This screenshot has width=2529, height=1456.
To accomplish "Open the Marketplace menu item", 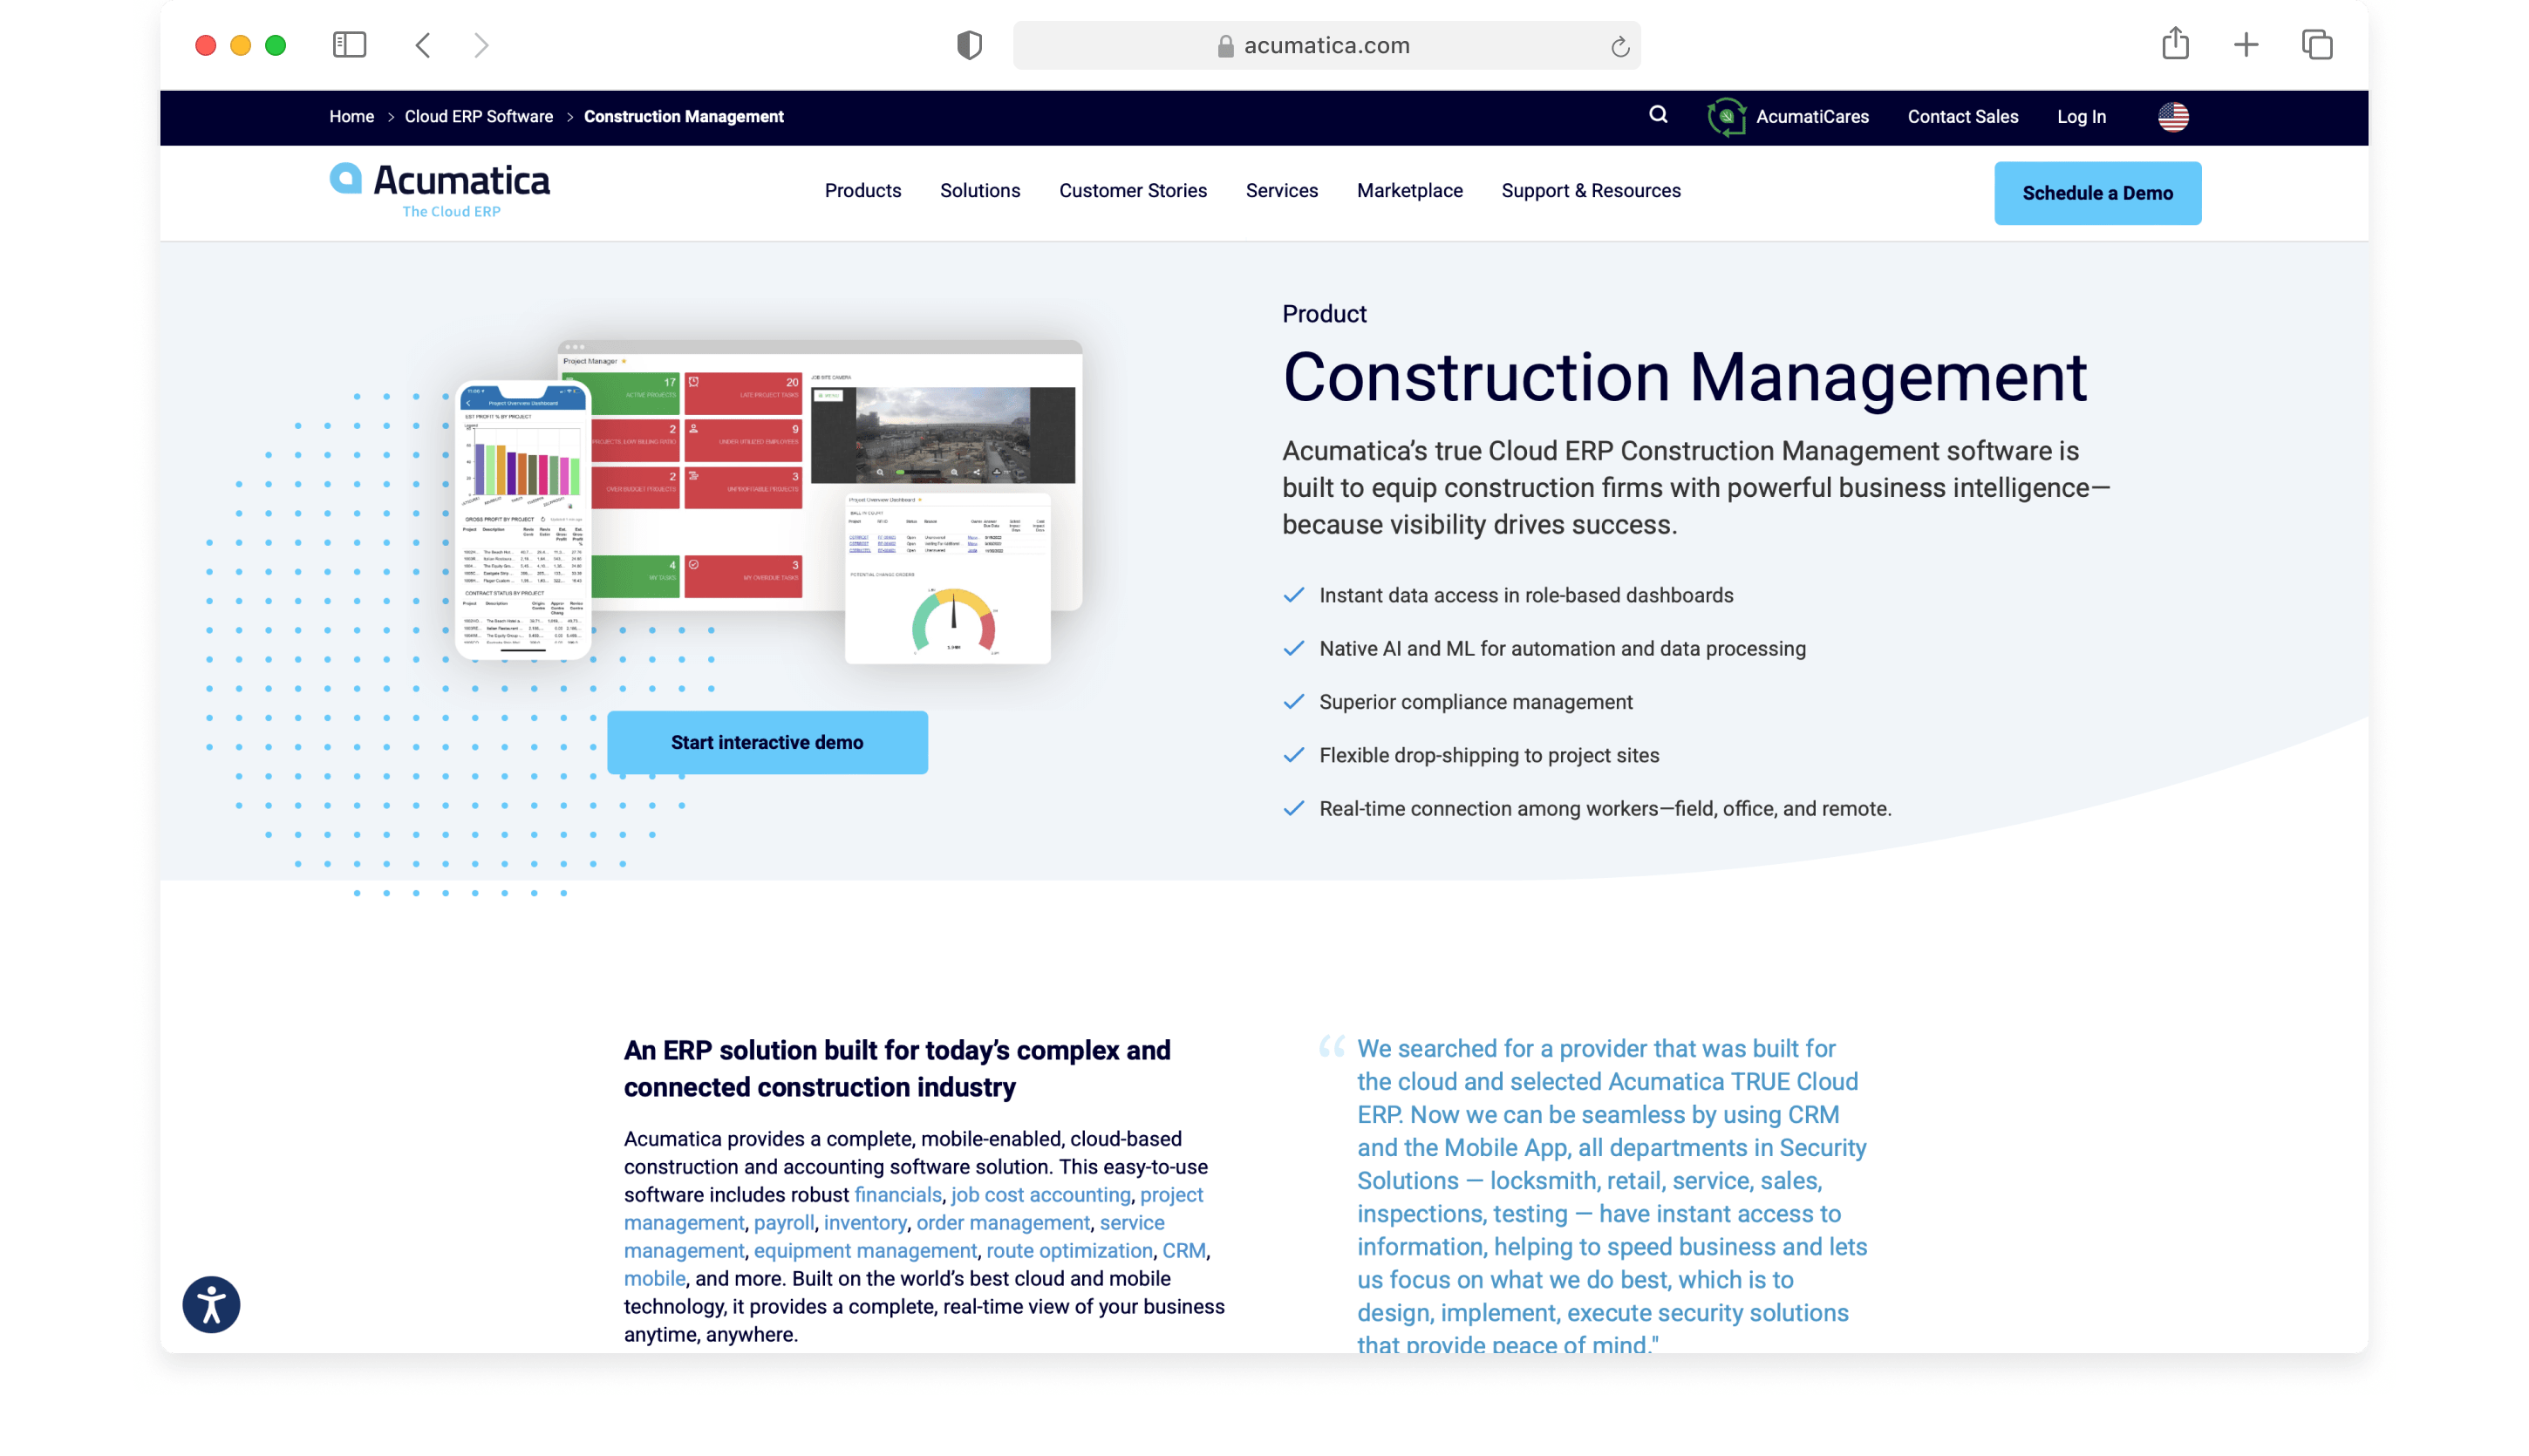I will (1409, 191).
